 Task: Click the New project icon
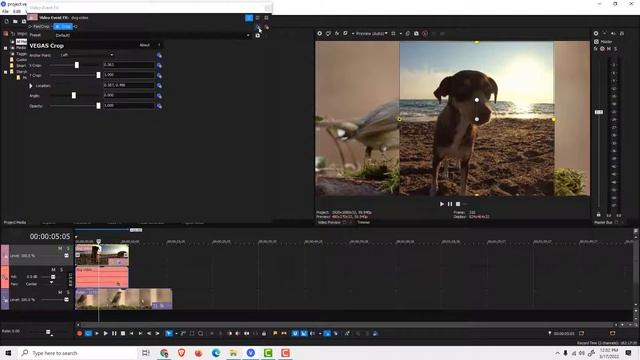coord(7,21)
